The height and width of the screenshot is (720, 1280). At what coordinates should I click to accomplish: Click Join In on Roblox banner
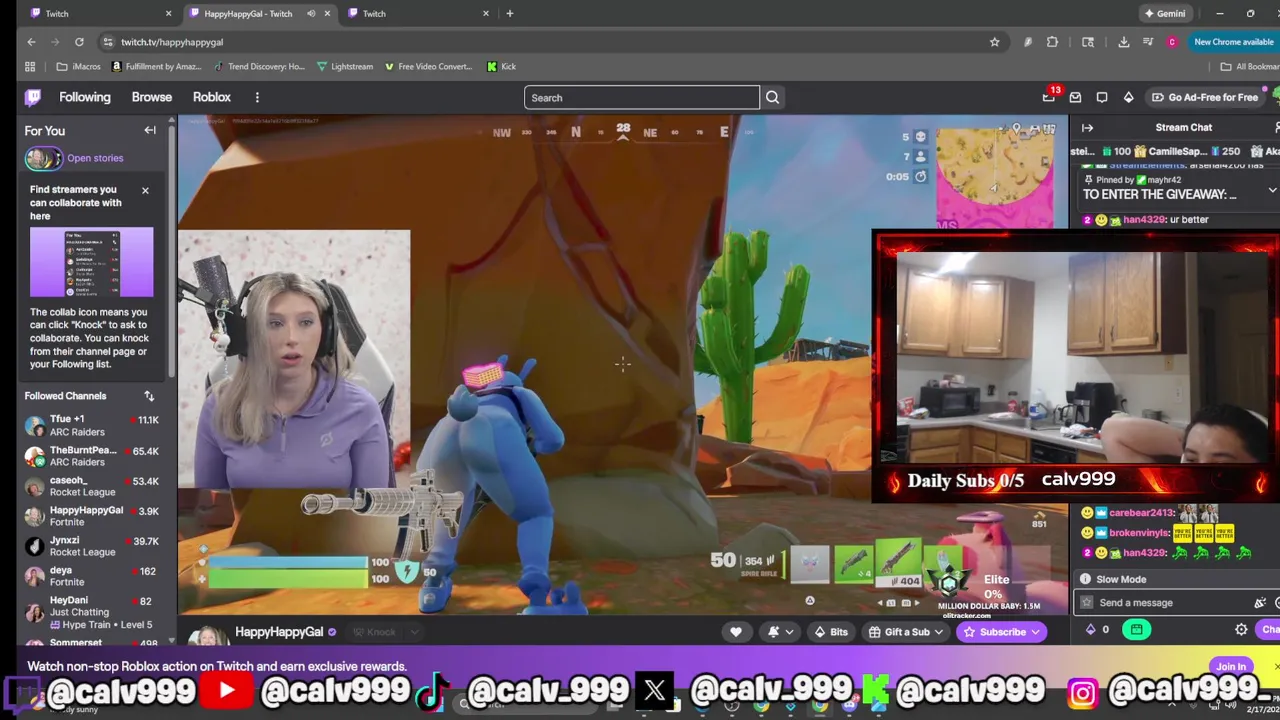[x=1231, y=666]
